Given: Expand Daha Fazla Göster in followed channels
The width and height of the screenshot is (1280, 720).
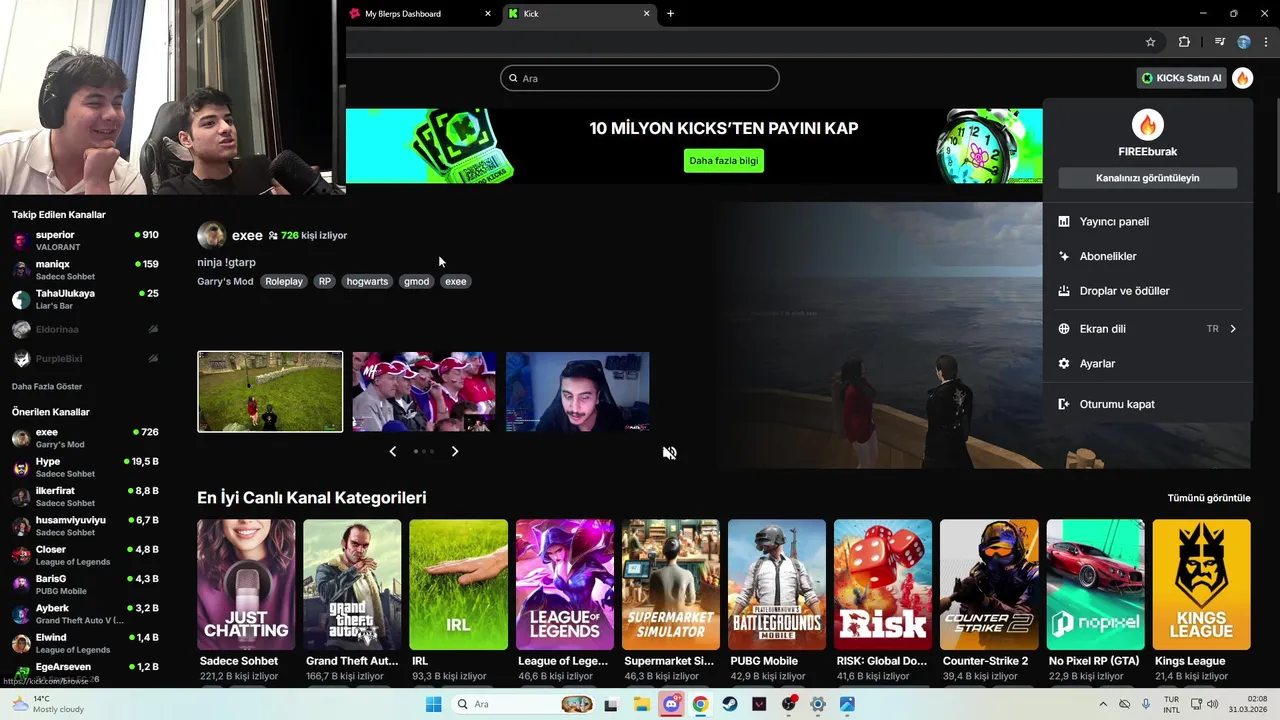Looking at the screenshot, I should 47,386.
